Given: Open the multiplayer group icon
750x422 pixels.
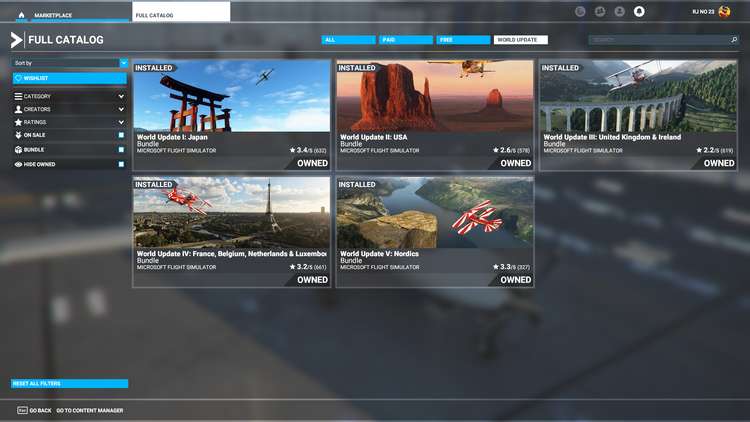Looking at the screenshot, I should tap(600, 12).
